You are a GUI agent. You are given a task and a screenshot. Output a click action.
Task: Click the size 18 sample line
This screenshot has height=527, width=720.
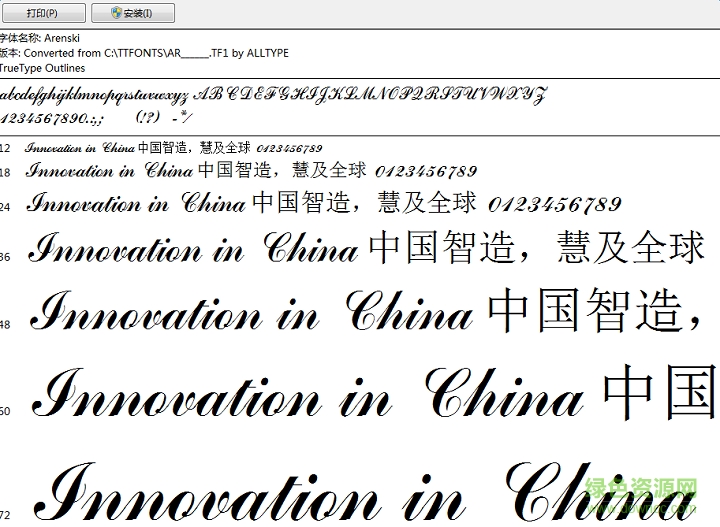[251, 170]
